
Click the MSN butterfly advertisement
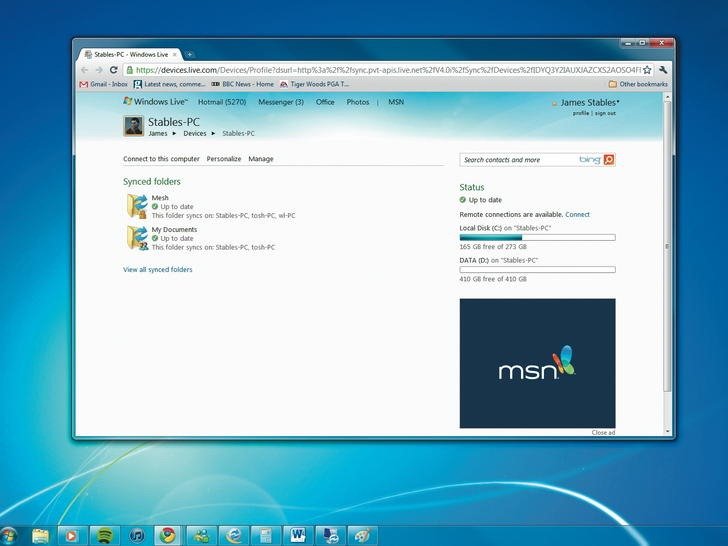point(537,363)
